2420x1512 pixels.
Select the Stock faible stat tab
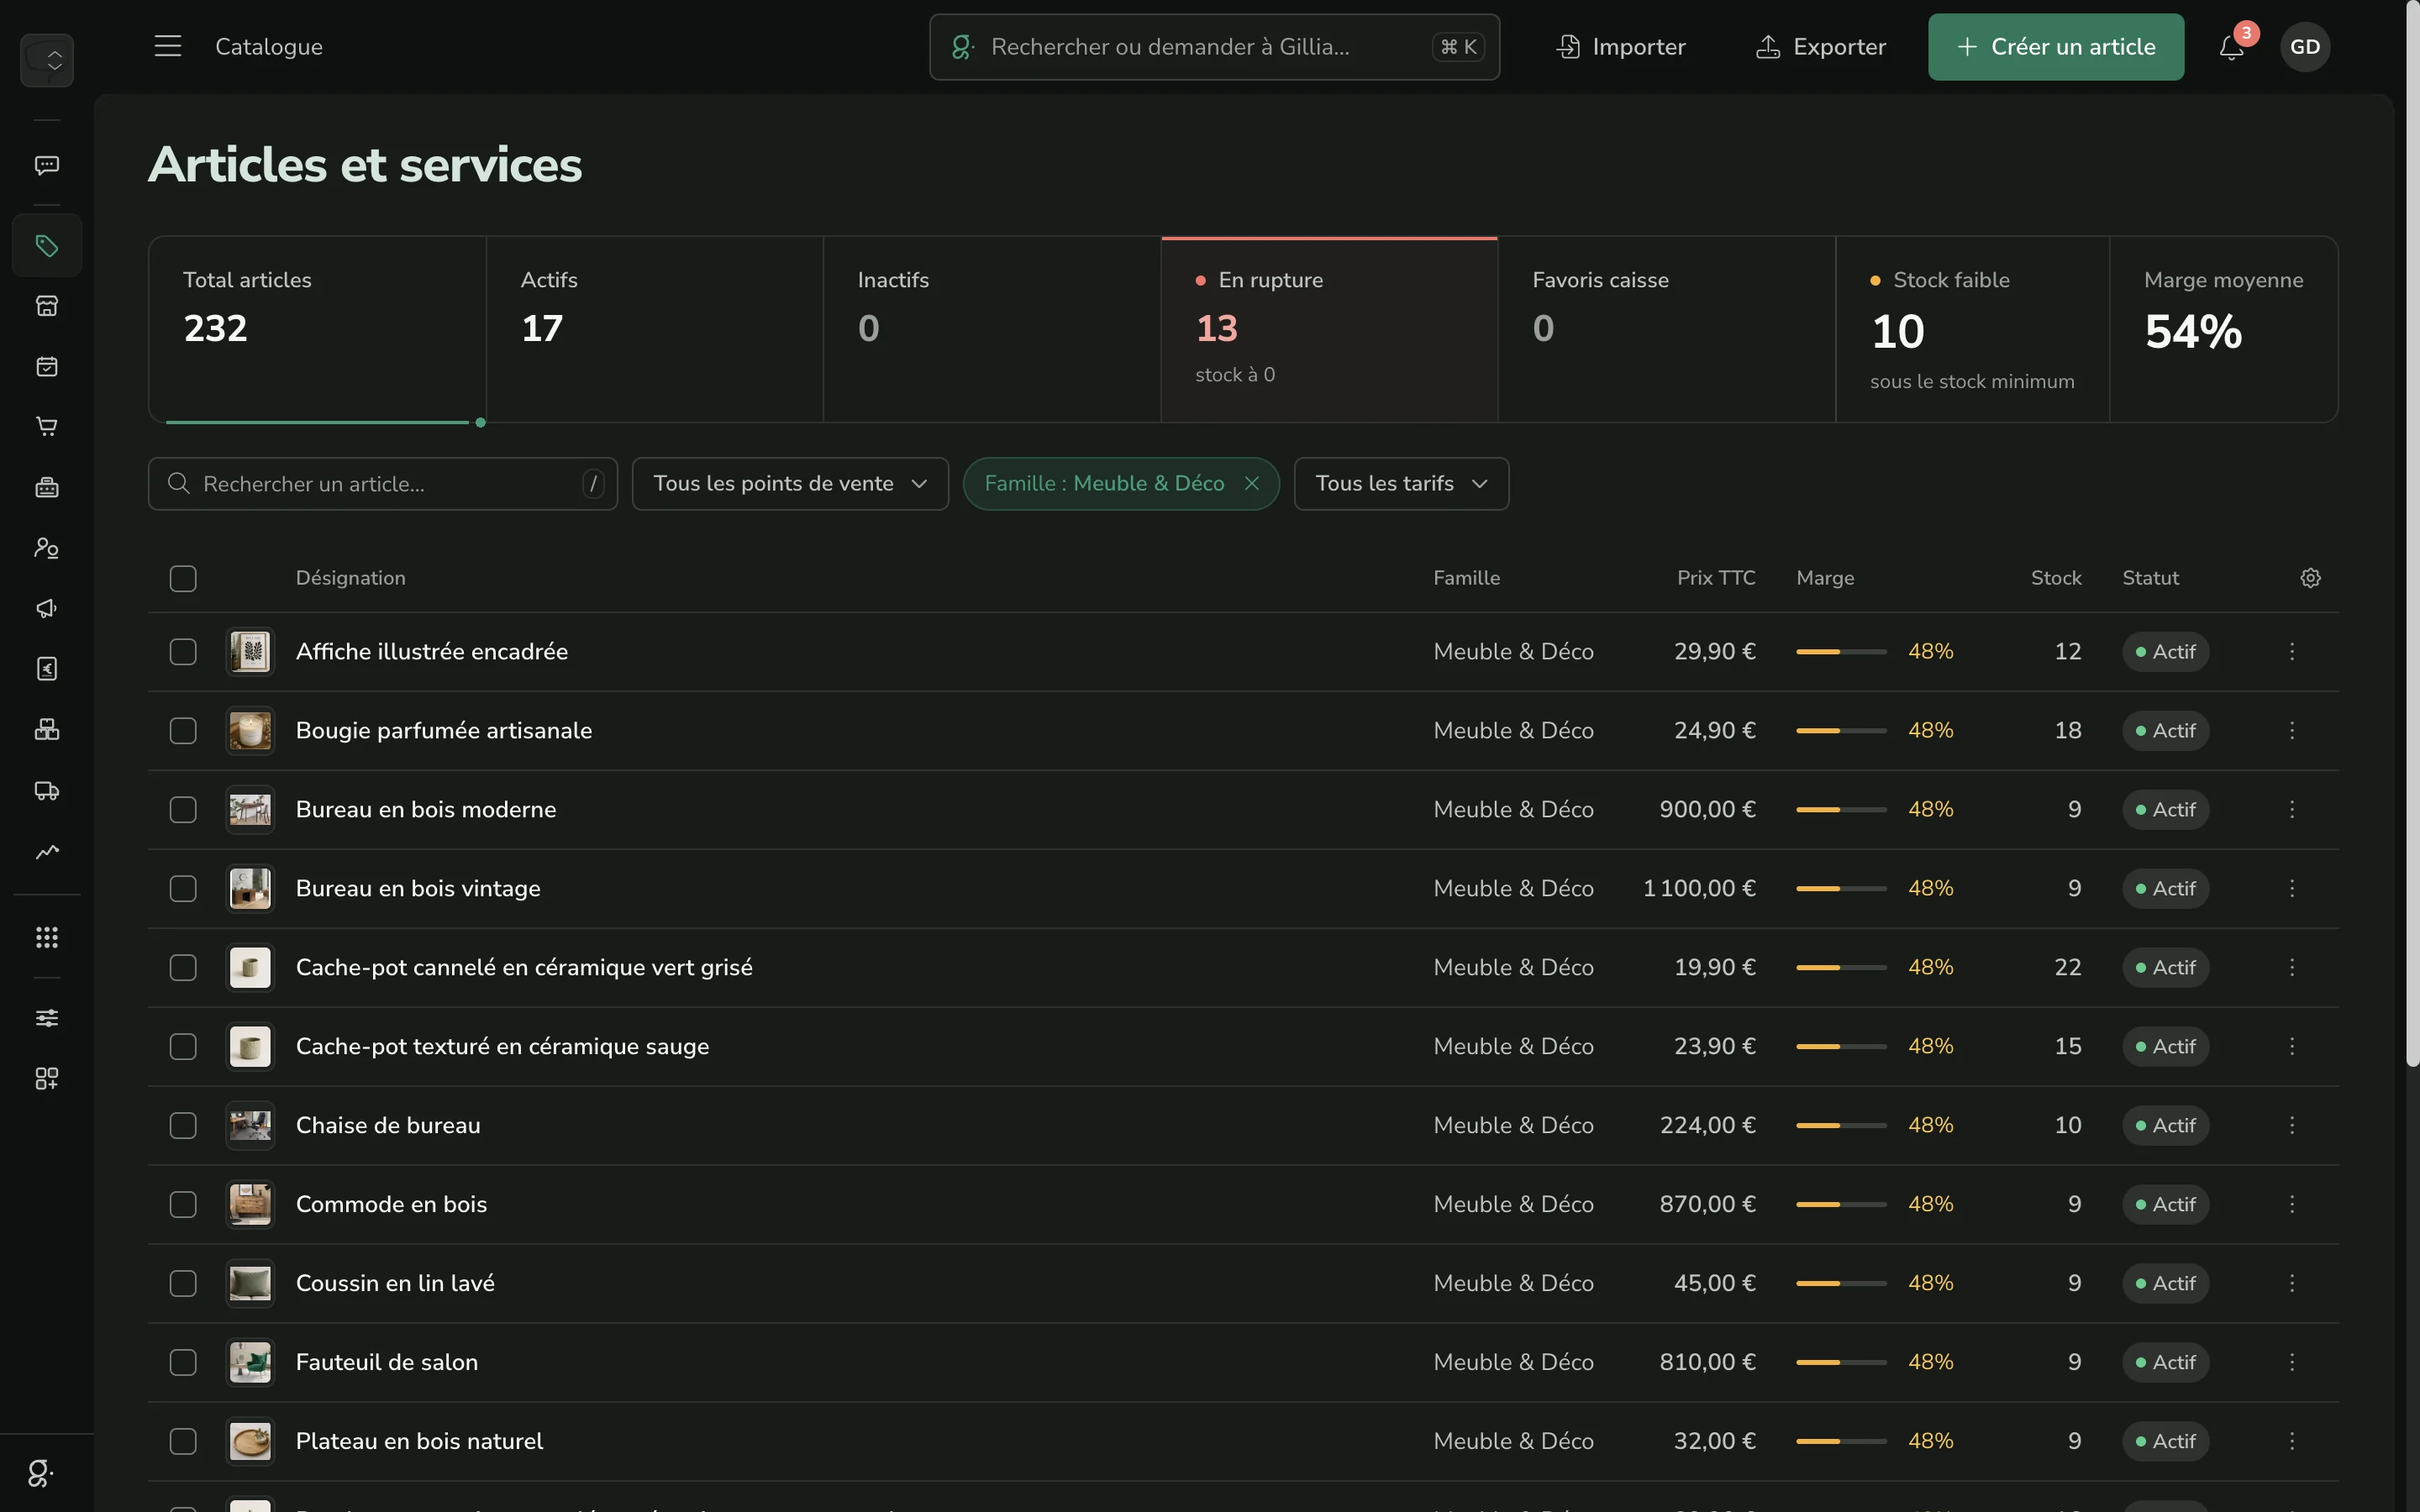pos(1972,329)
